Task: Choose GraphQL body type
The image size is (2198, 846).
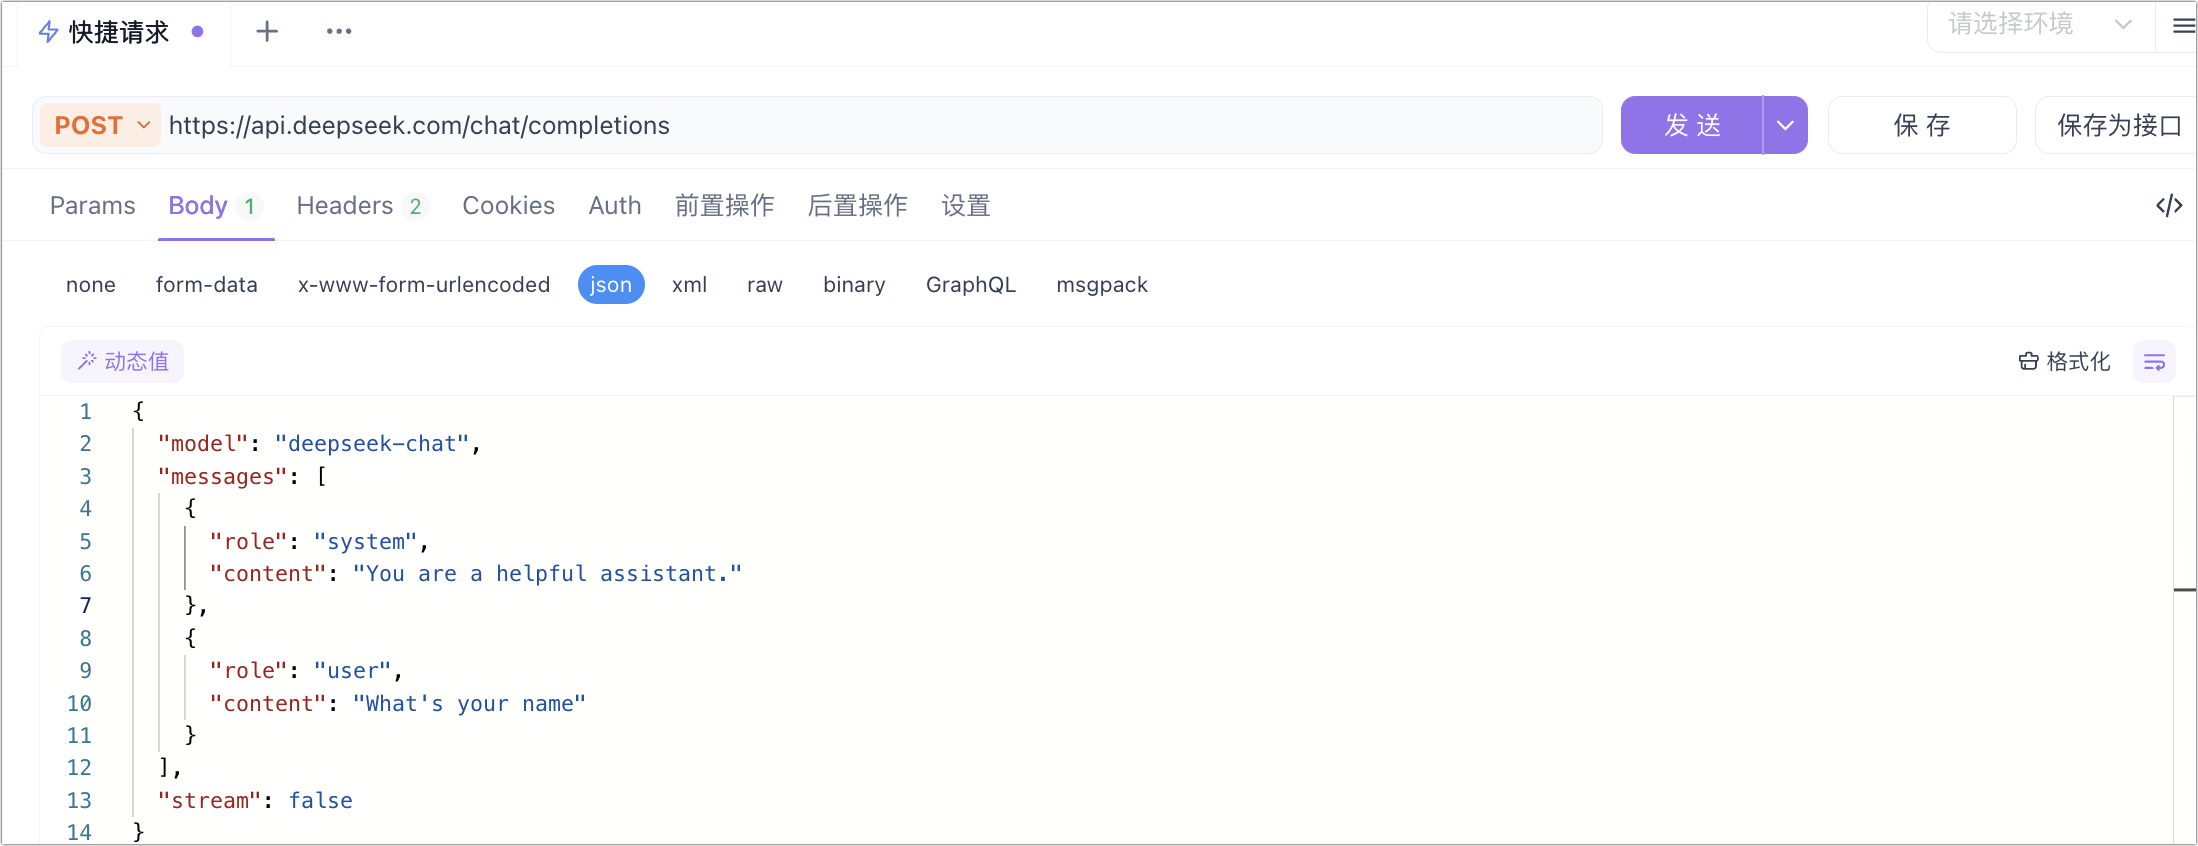Action: point(971,285)
